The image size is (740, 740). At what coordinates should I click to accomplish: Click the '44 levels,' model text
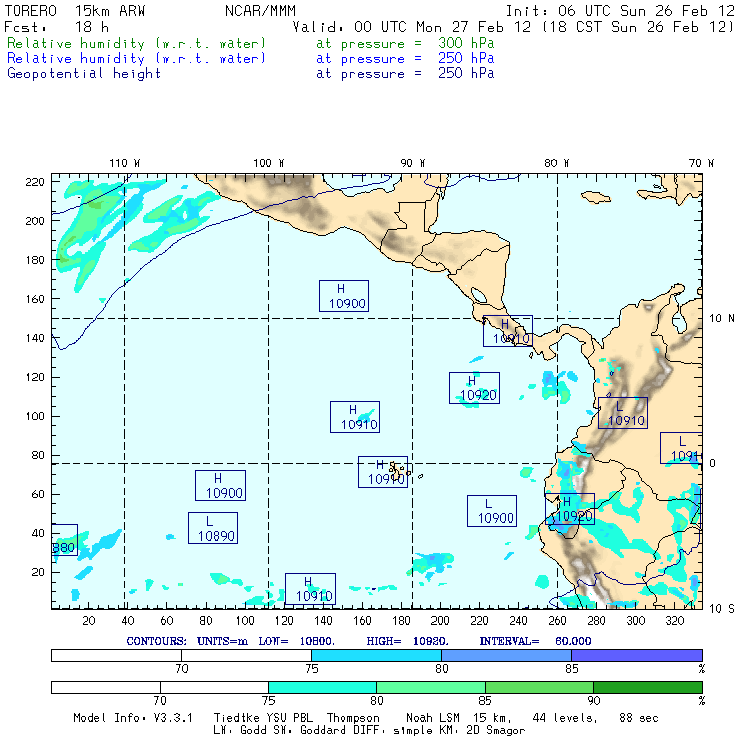click(x=565, y=718)
